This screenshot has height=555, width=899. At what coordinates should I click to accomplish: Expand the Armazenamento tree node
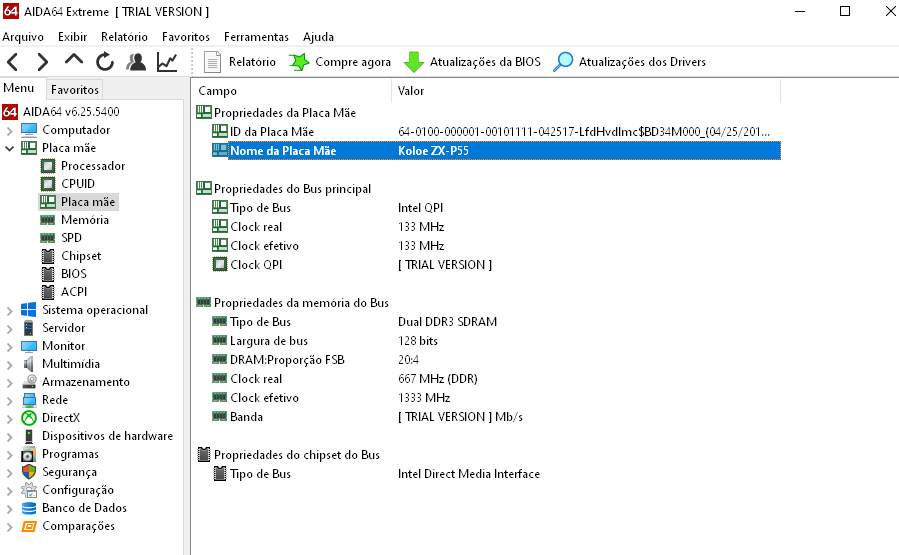click(x=9, y=382)
